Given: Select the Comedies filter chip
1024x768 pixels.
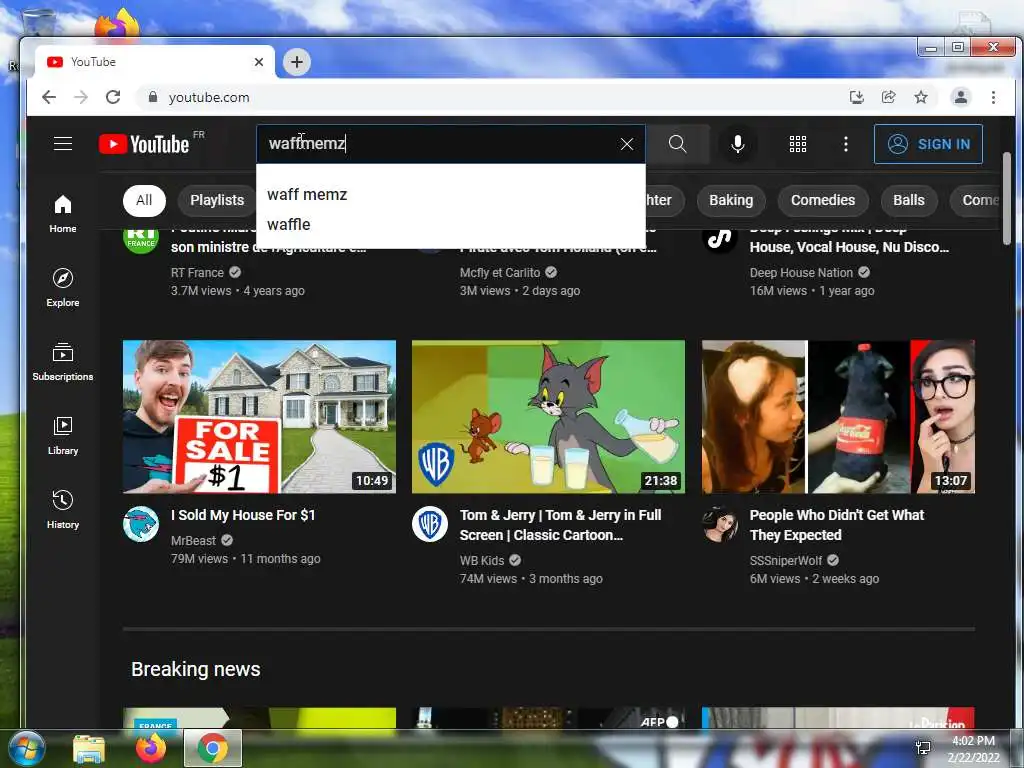Looking at the screenshot, I should pyautogui.click(x=823, y=200).
